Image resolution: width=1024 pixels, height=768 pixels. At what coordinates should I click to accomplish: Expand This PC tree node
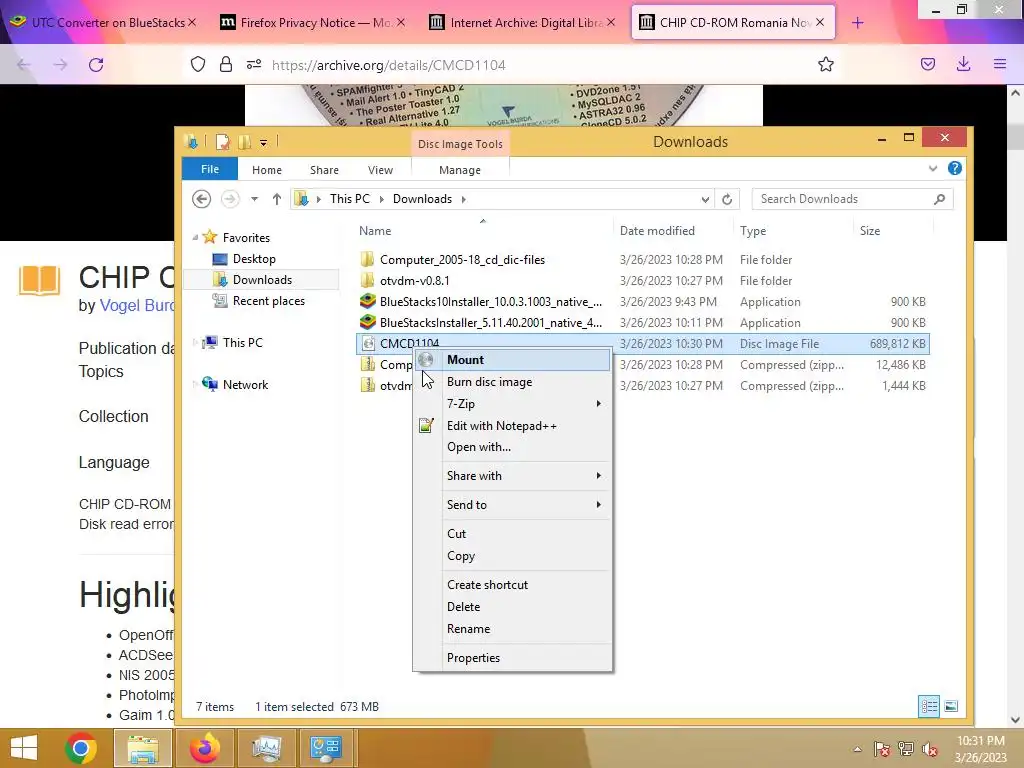pyautogui.click(x=195, y=342)
